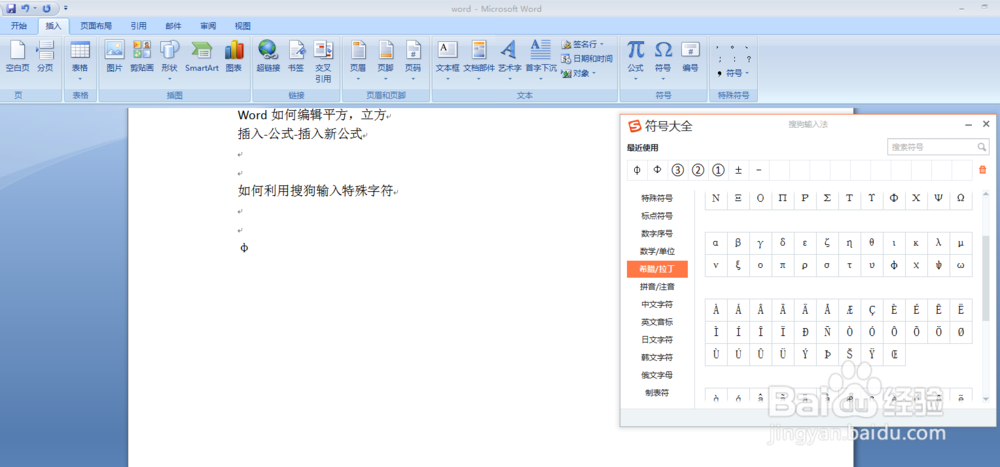Image resolution: width=1000 pixels, height=467 pixels.
Task: Insert WordArt (艺术字)
Action: (510, 61)
